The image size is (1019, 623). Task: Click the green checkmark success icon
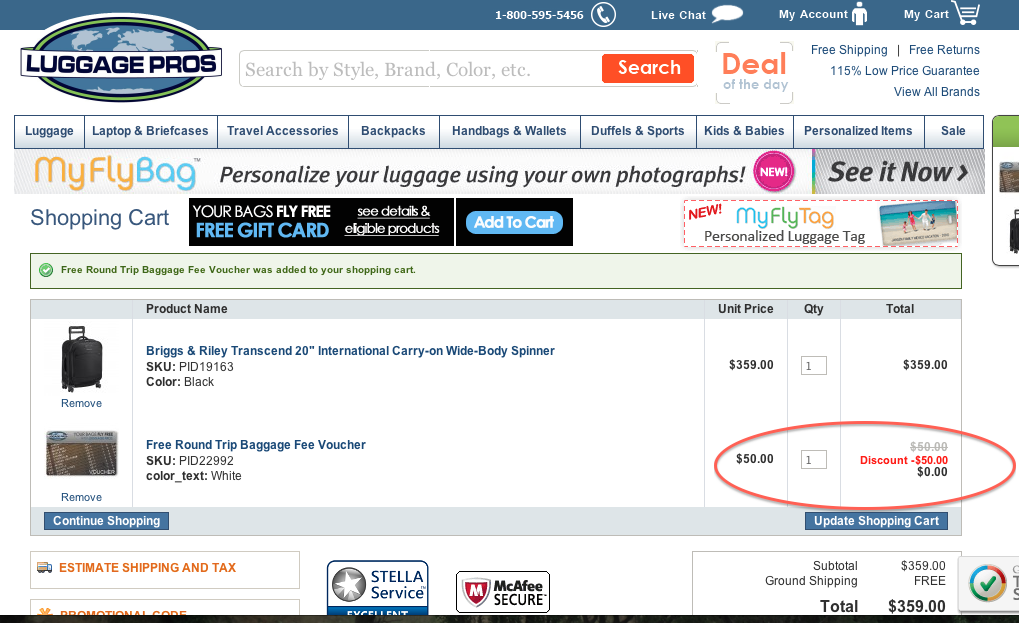click(46, 270)
